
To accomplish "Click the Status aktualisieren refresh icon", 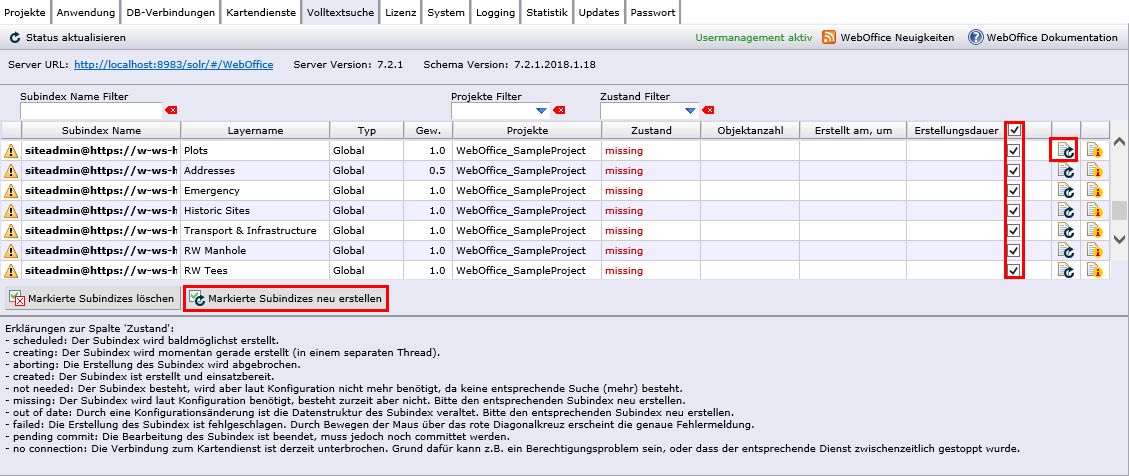I will point(14,37).
